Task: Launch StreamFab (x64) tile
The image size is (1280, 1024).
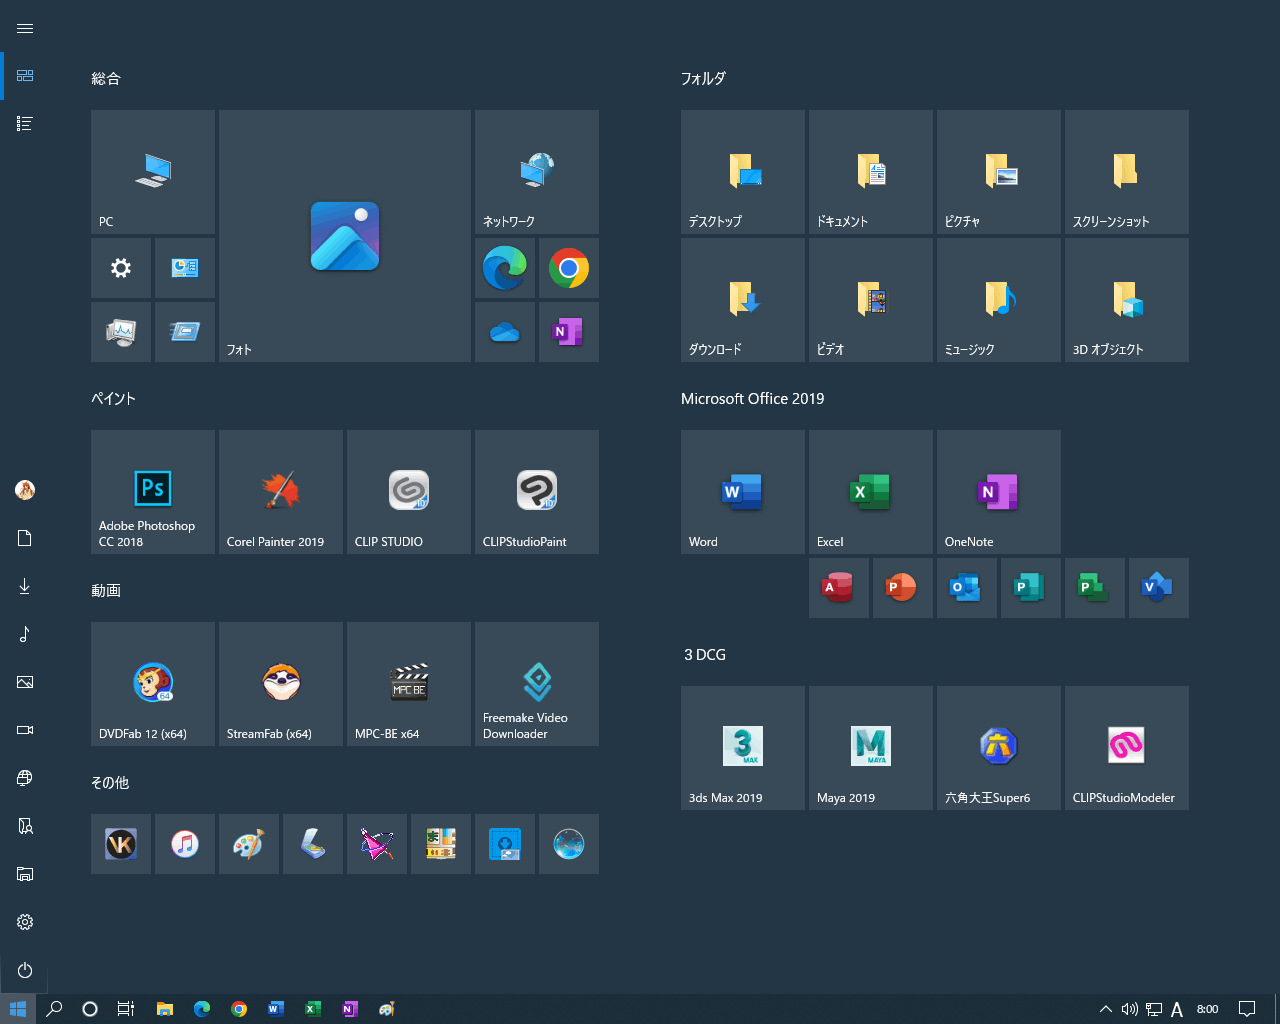Action: pyautogui.click(x=281, y=684)
